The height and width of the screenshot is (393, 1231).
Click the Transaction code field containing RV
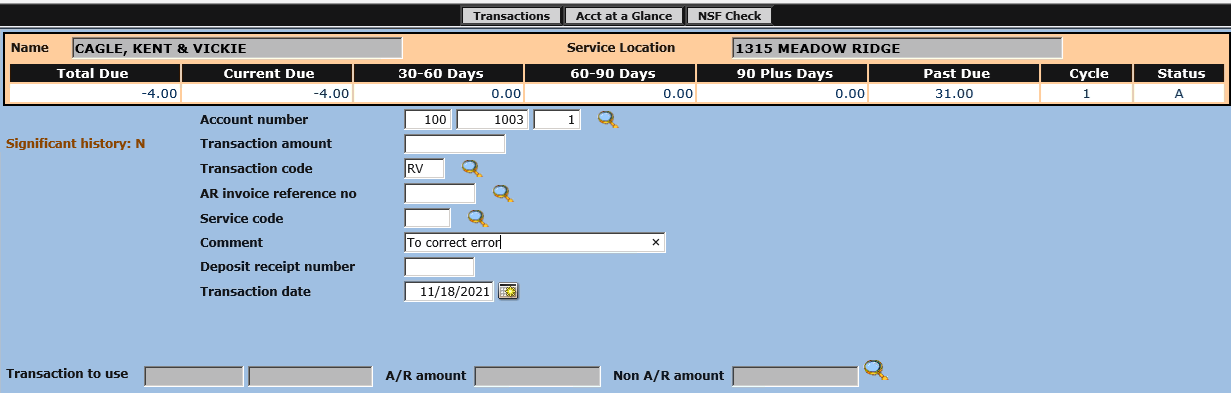(x=425, y=169)
